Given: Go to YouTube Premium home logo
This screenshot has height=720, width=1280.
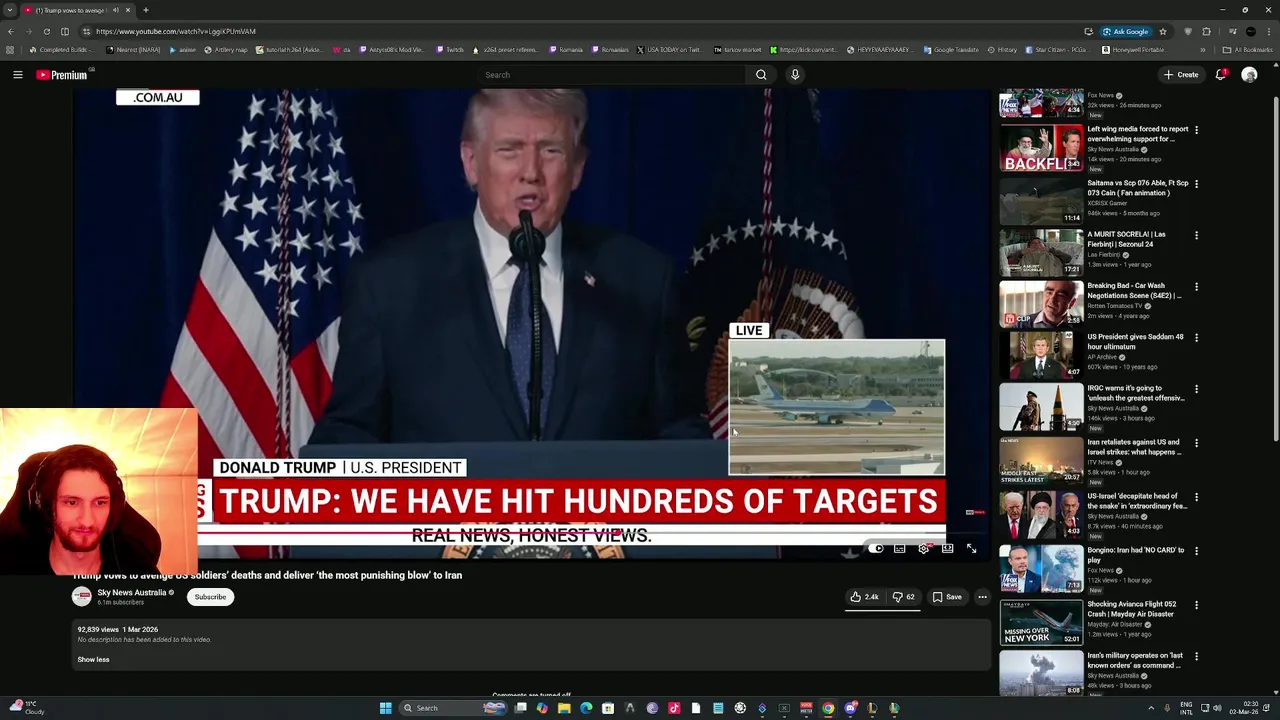Looking at the screenshot, I should 62,75.
